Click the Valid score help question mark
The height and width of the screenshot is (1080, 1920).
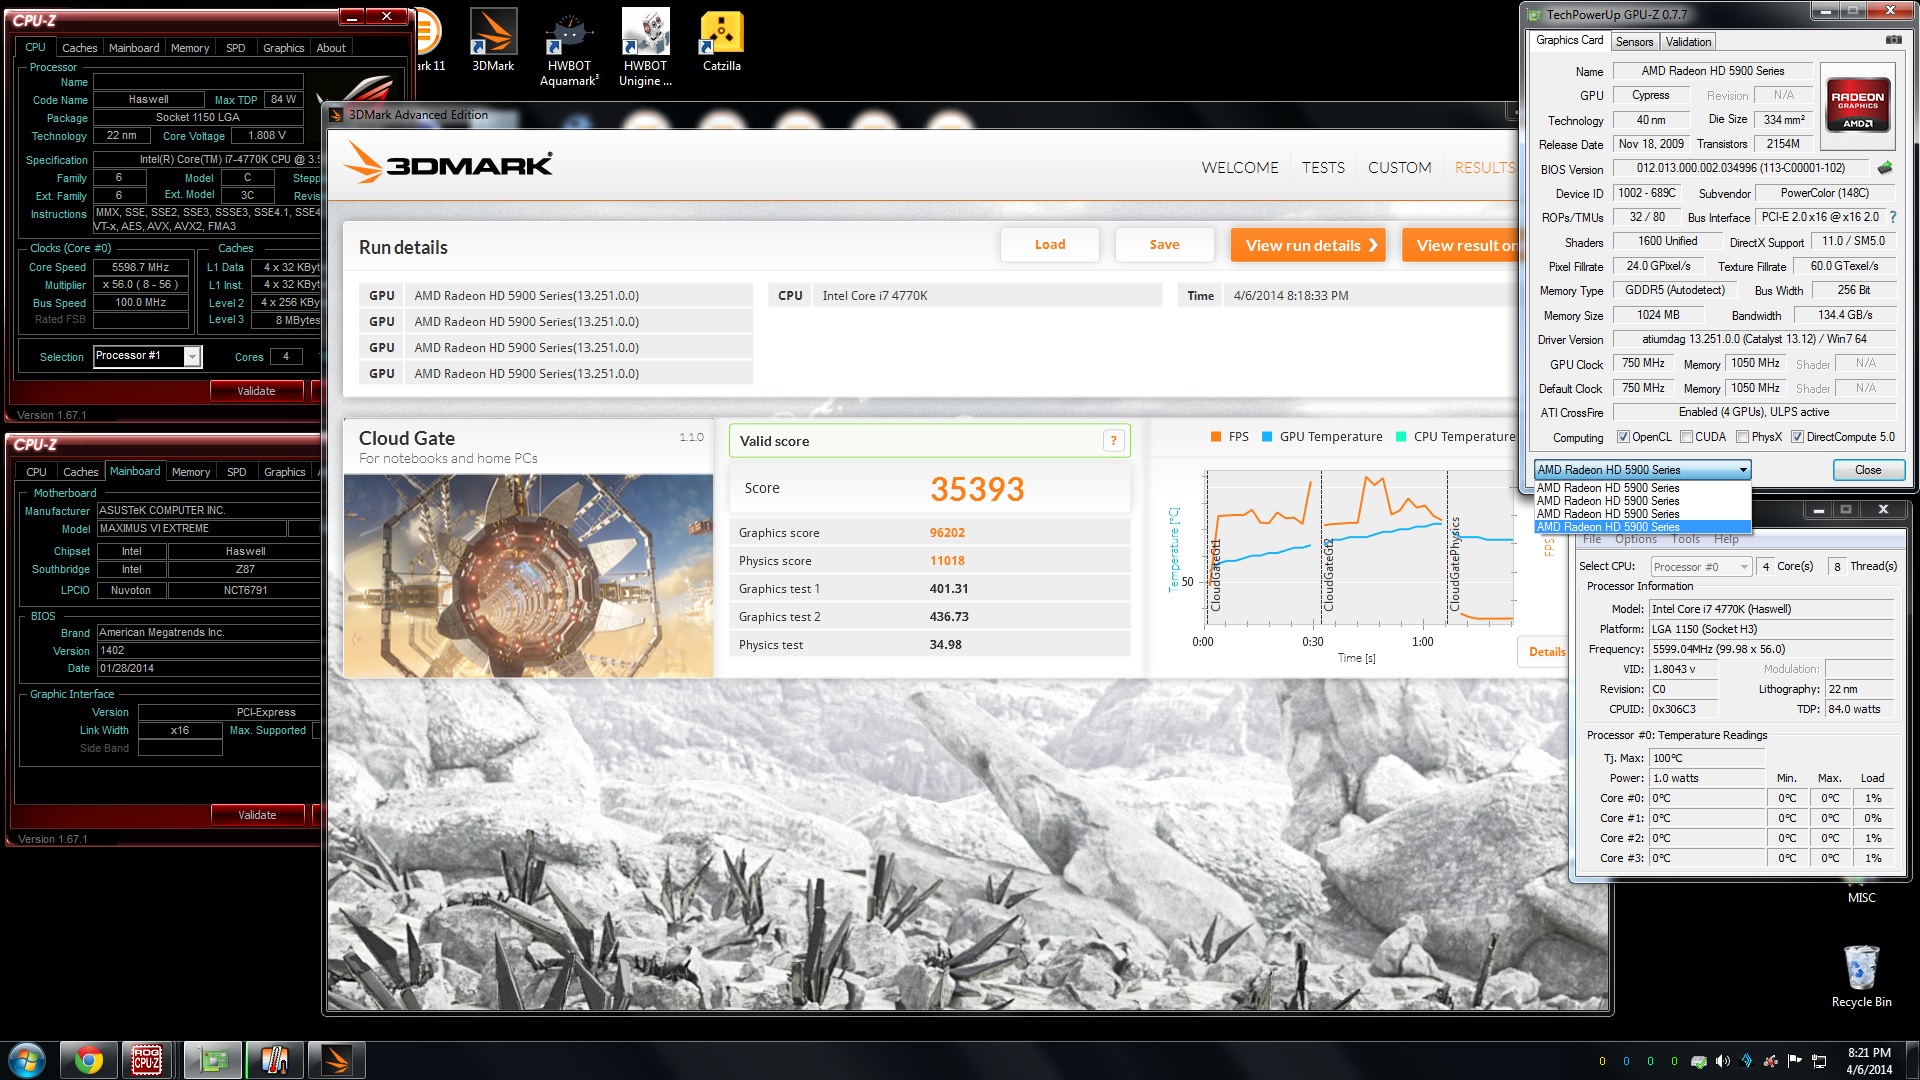tap(1113, 441)
